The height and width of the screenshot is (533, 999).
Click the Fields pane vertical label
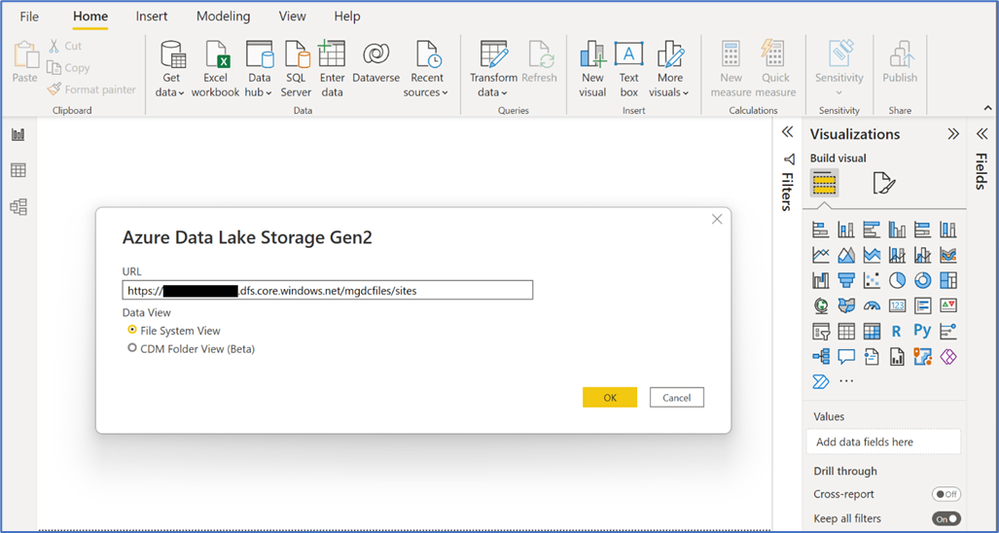pyautogui.click(x=982, y=171)
